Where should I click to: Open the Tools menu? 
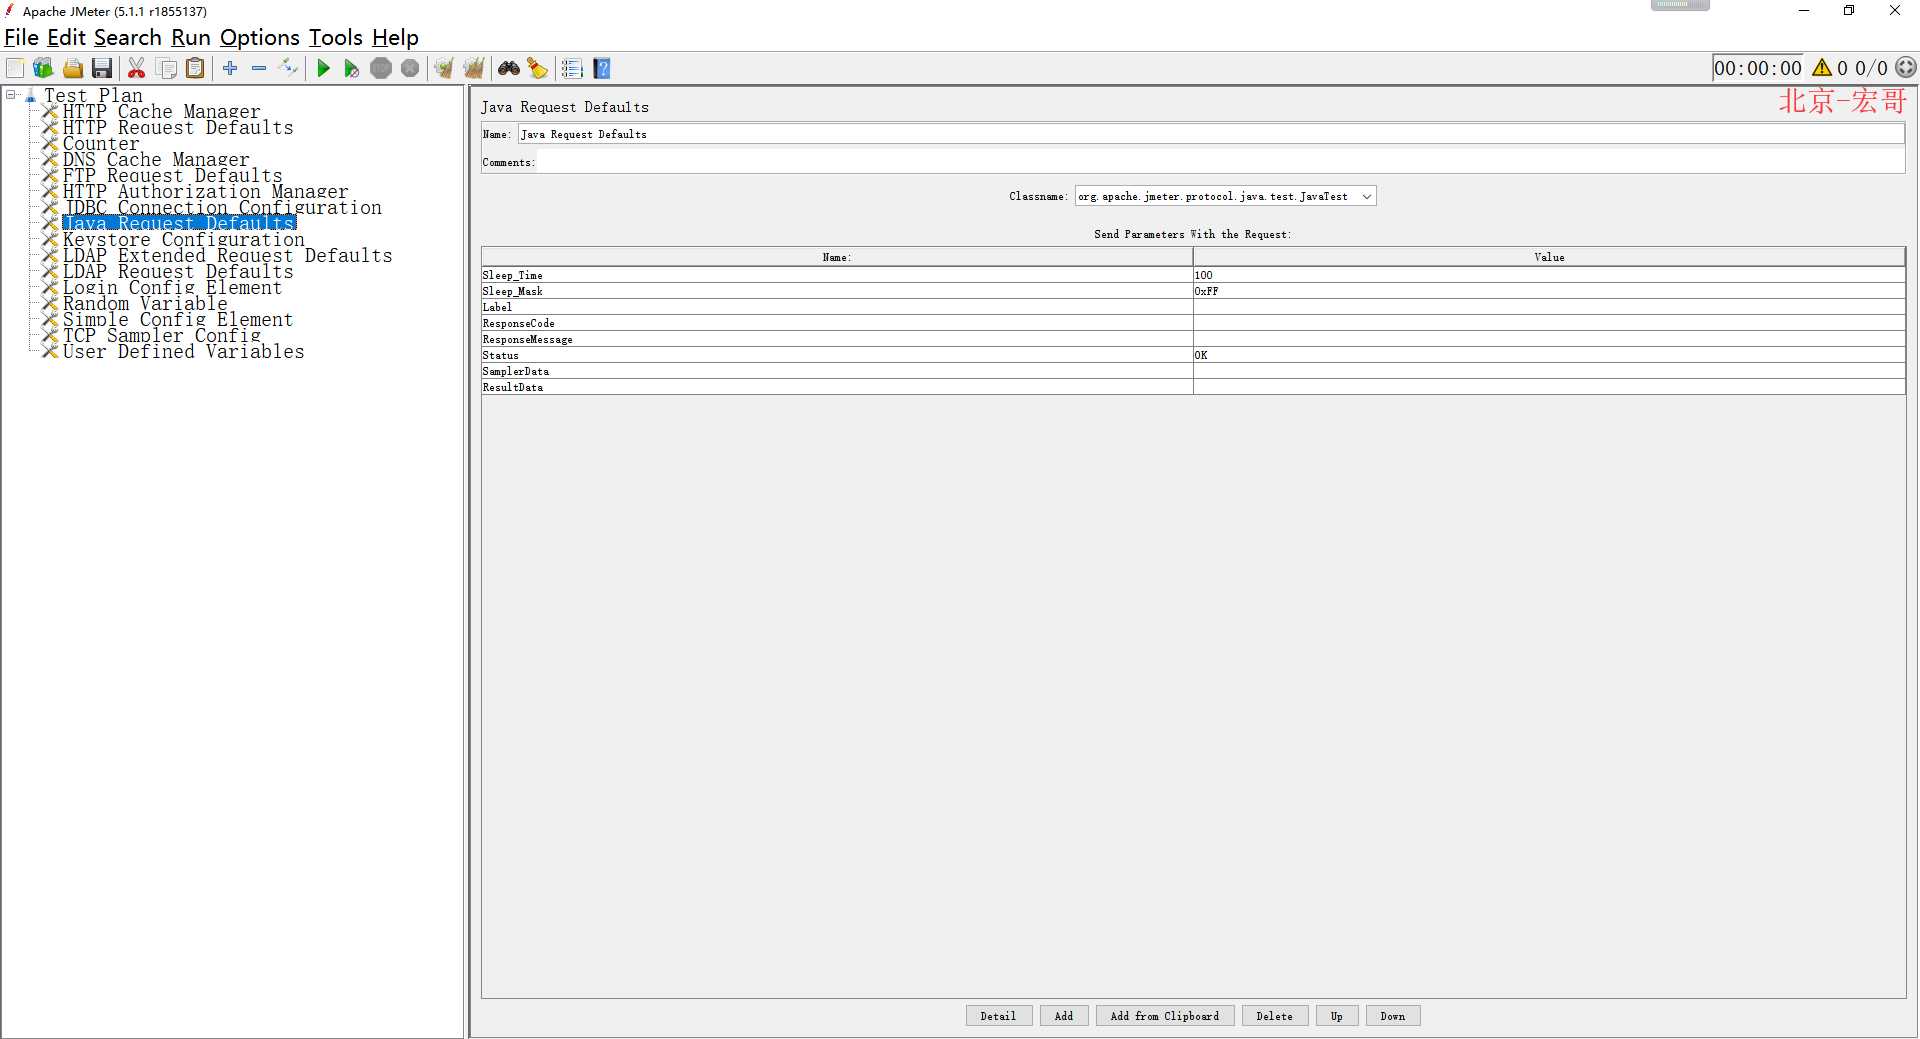pyautogui.click(x=335, y=38)
